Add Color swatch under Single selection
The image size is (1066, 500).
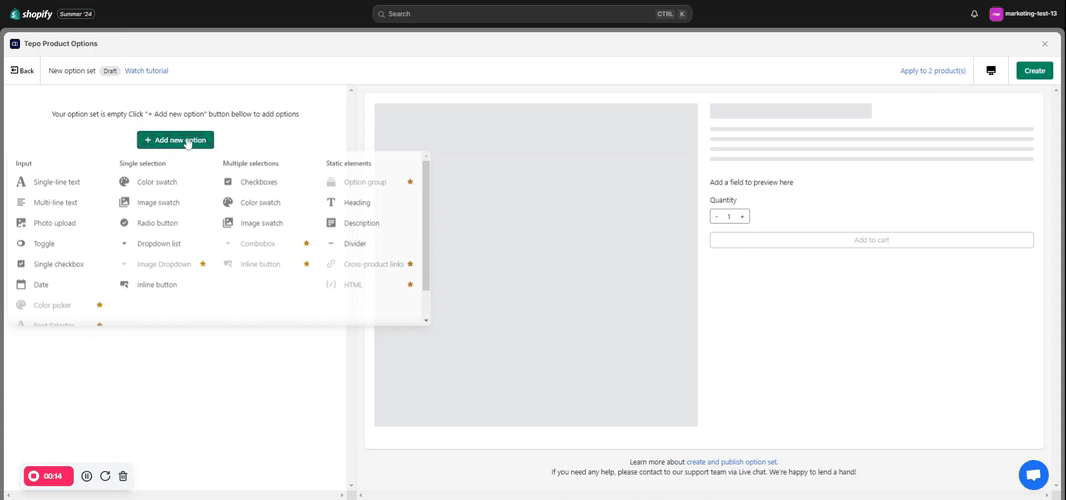point(148,182)
